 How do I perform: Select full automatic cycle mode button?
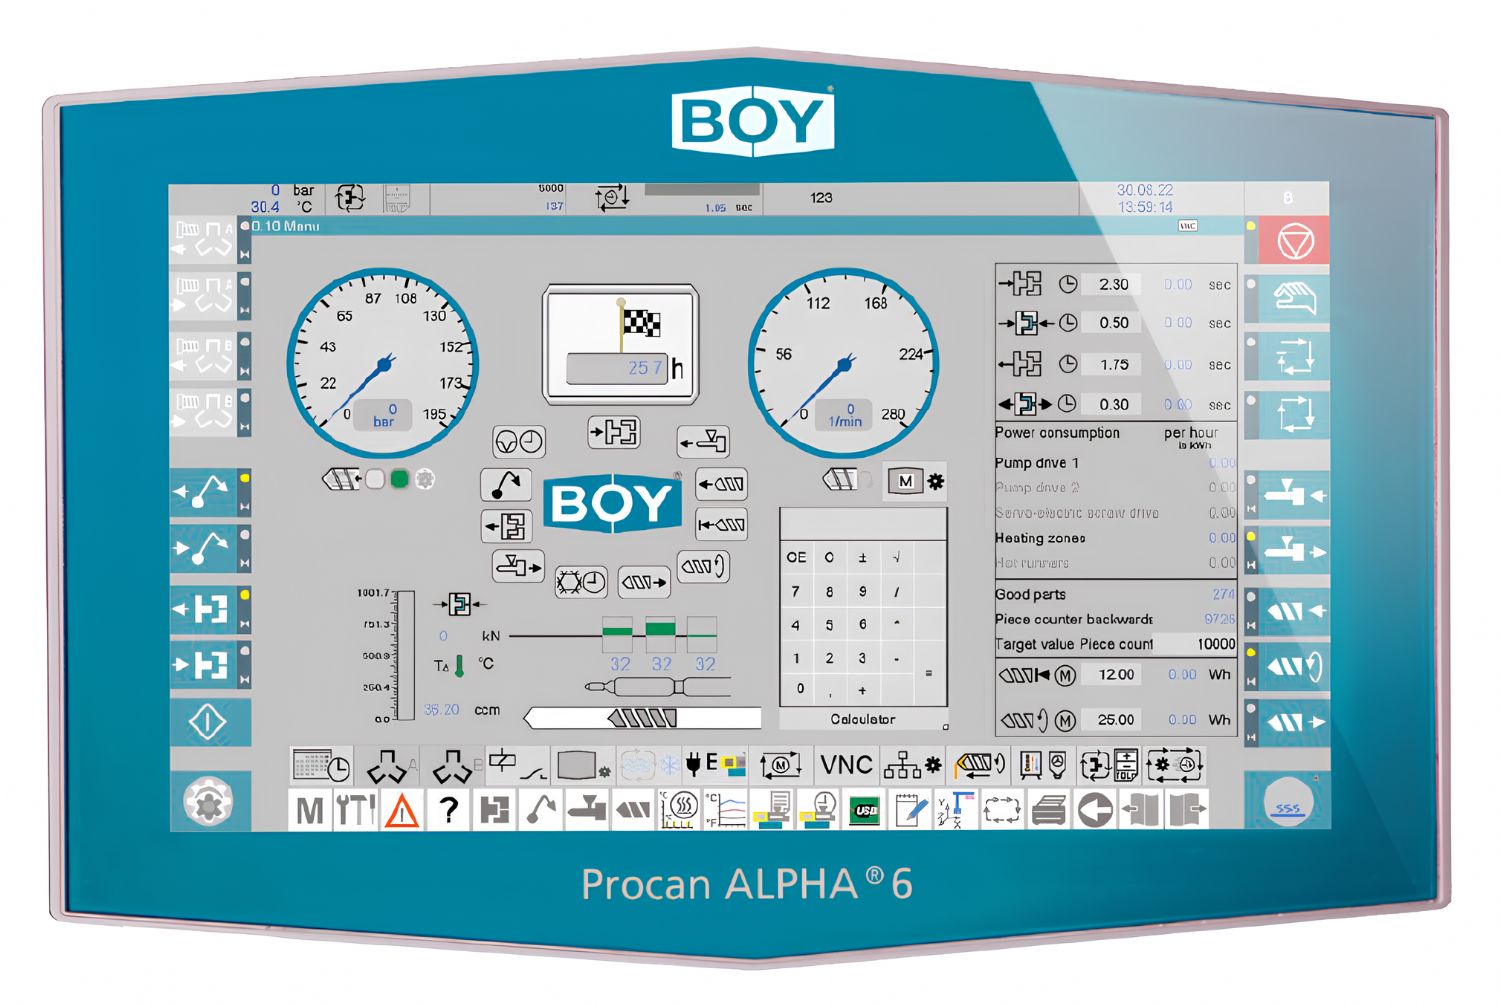(x=1295, y=413)
